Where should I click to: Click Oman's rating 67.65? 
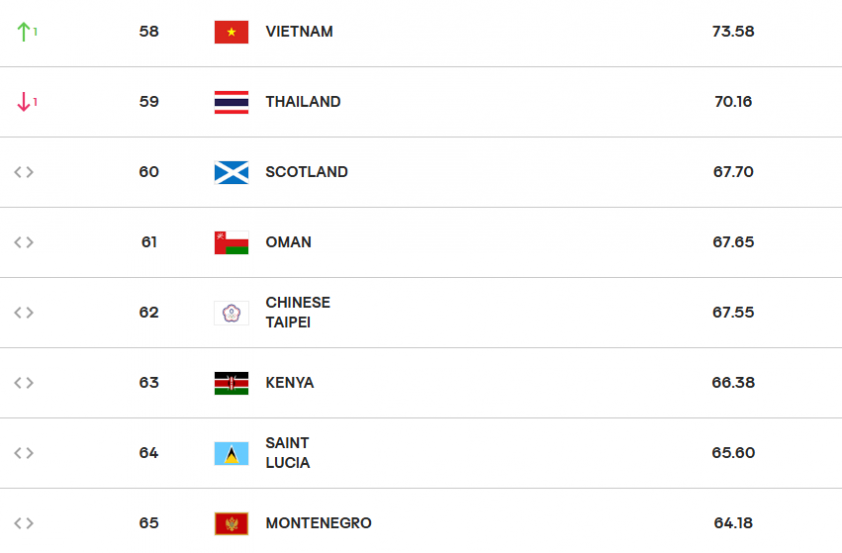pos(733,242)
